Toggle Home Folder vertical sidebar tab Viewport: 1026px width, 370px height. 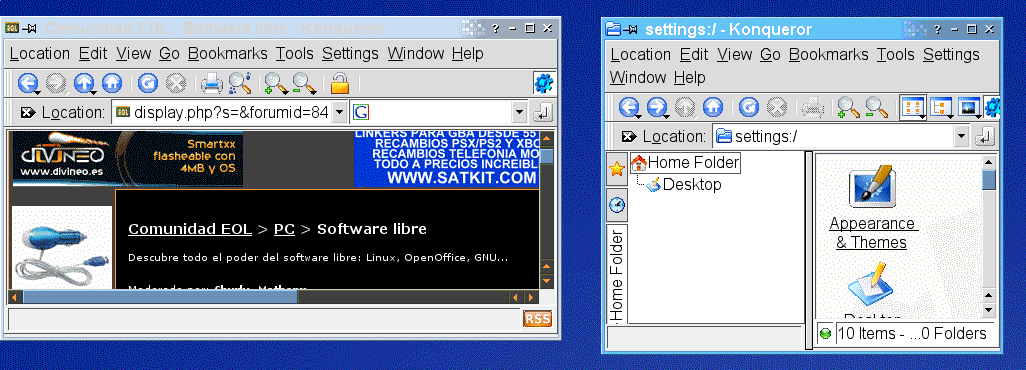pos(617,274)
